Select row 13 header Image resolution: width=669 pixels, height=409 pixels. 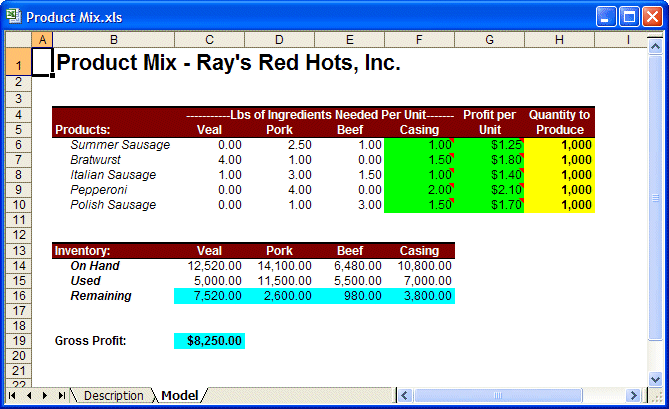pos(18,250)
